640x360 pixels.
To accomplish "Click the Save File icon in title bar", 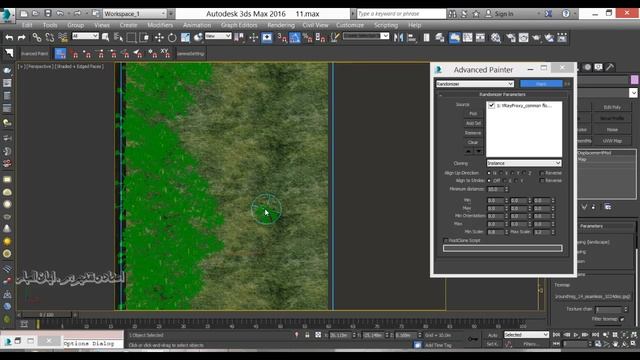I will tap(48, 13).
